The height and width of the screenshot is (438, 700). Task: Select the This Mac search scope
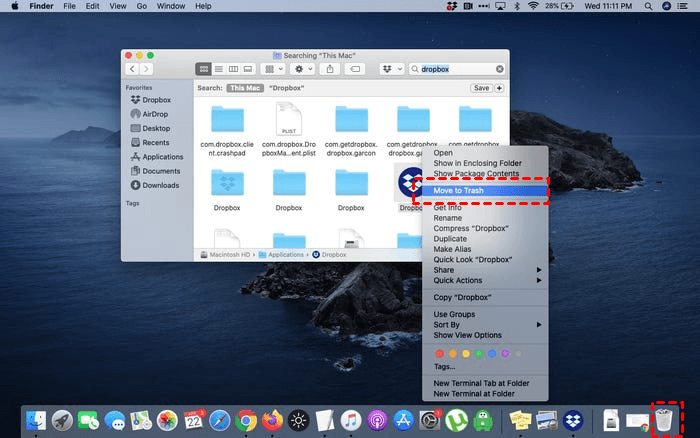click(x=244, y=88)
